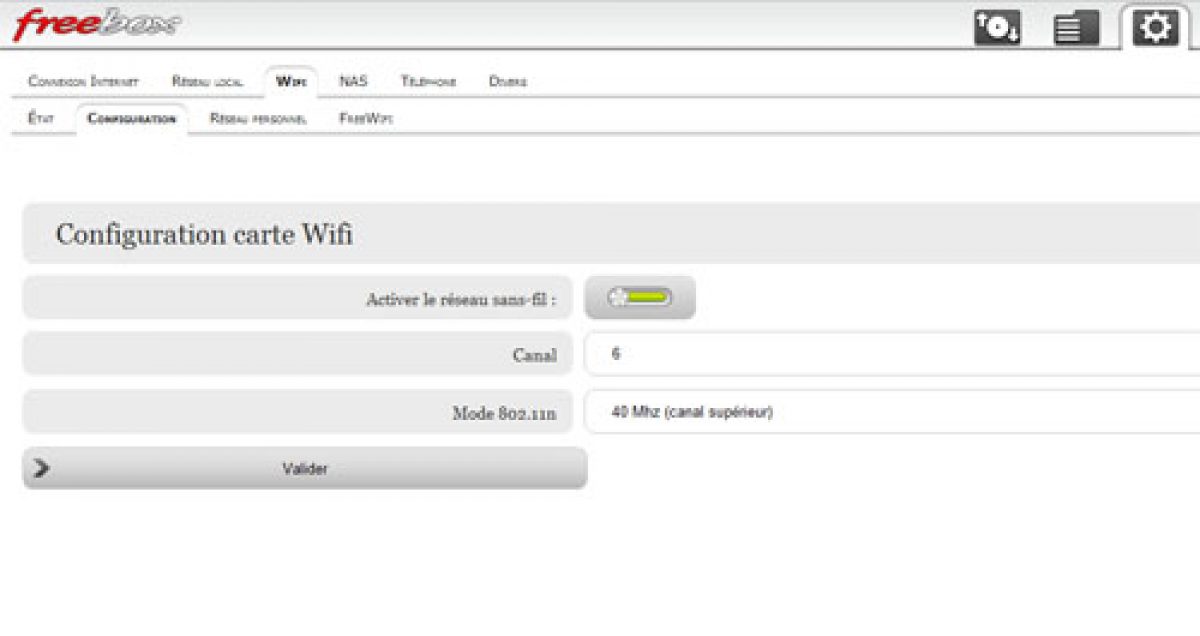
Task: Open the Canal dropdown
Action: coord(890,354)
